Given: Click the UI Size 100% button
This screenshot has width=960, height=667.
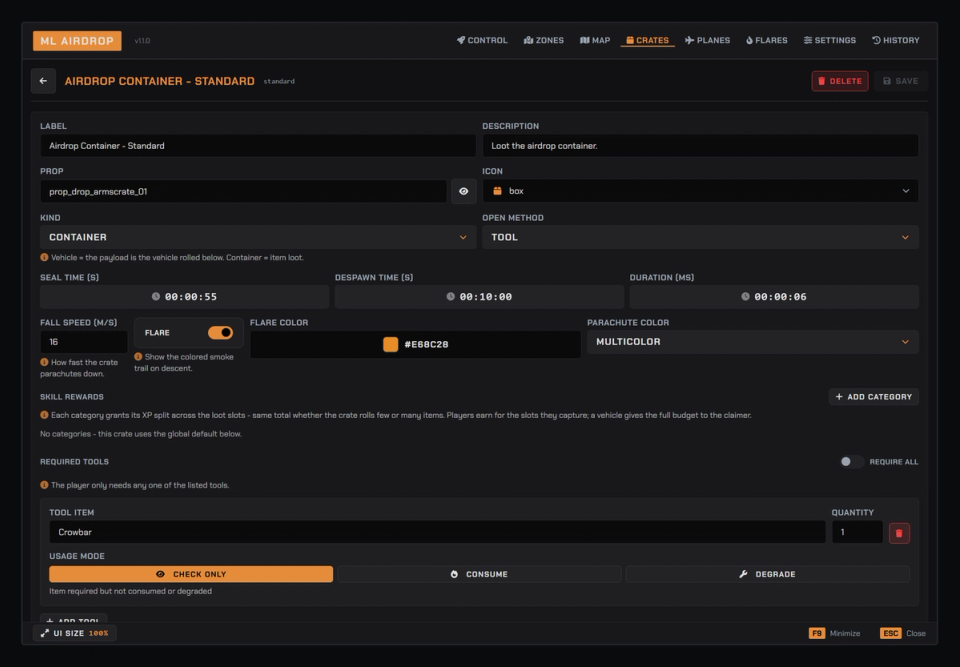Looking at the screenshot, I should [x=75, y=633].
